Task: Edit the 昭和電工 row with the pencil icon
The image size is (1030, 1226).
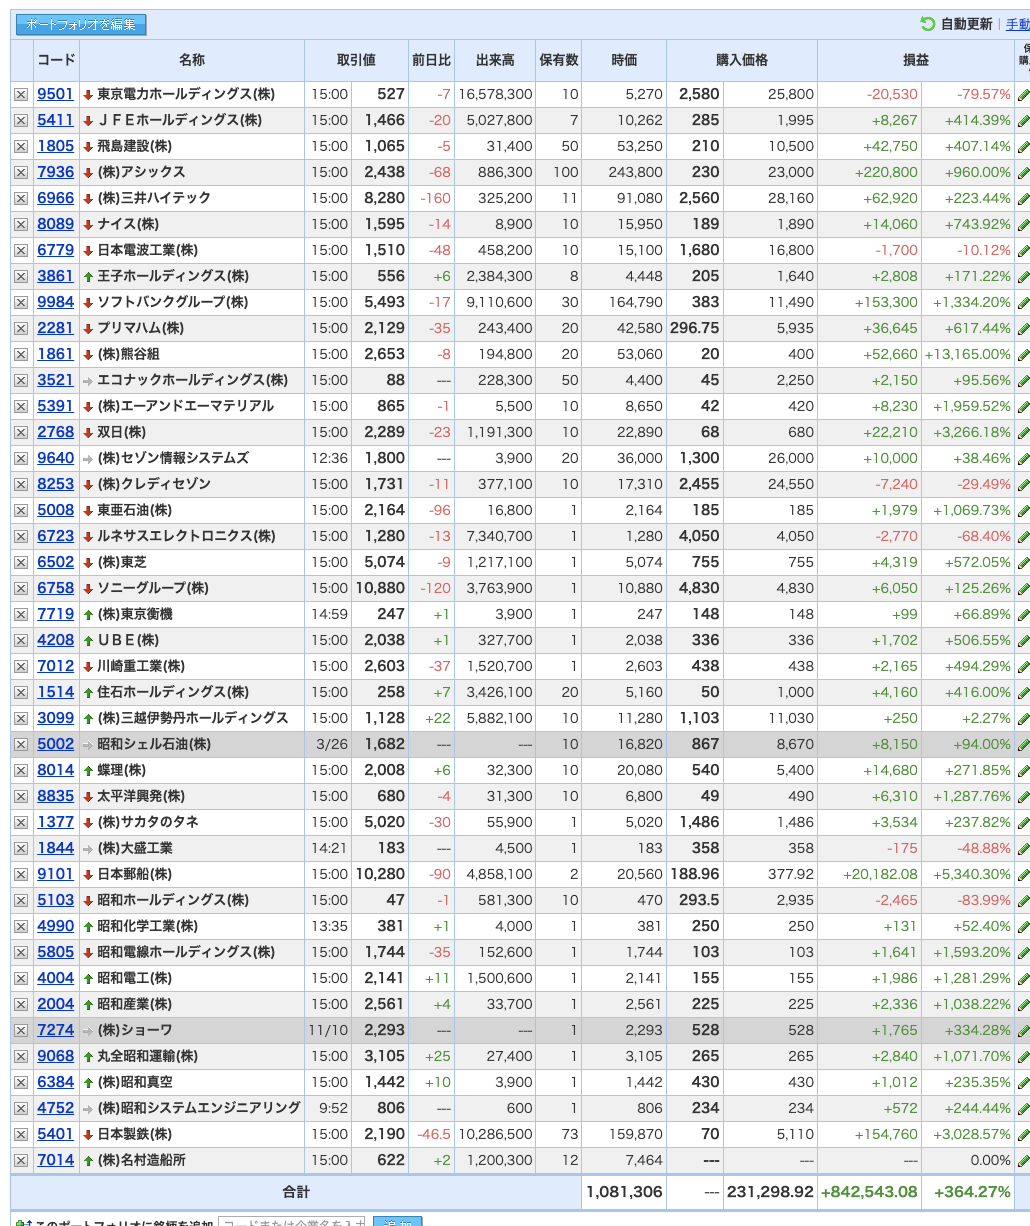Action: click(1023, 979)
